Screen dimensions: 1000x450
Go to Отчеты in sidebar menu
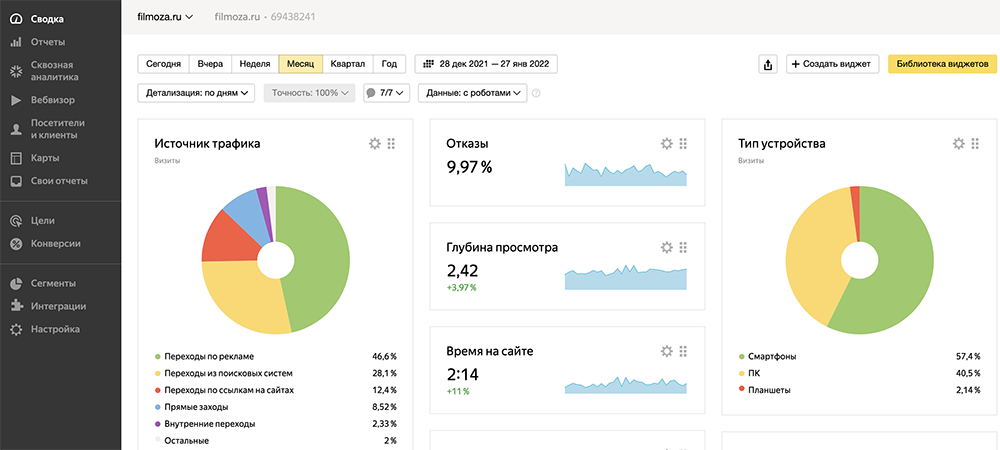point(48,42)
